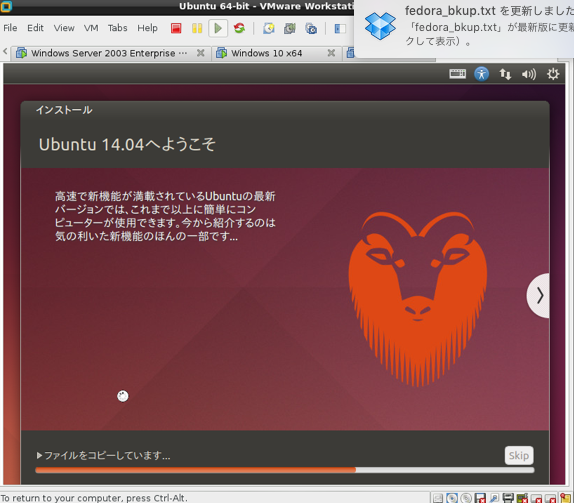Image resolution: width=574 pixels, height=503 pixels.
Task: Revert to snapshot using the rewind-clock icon
Action: 290,28
